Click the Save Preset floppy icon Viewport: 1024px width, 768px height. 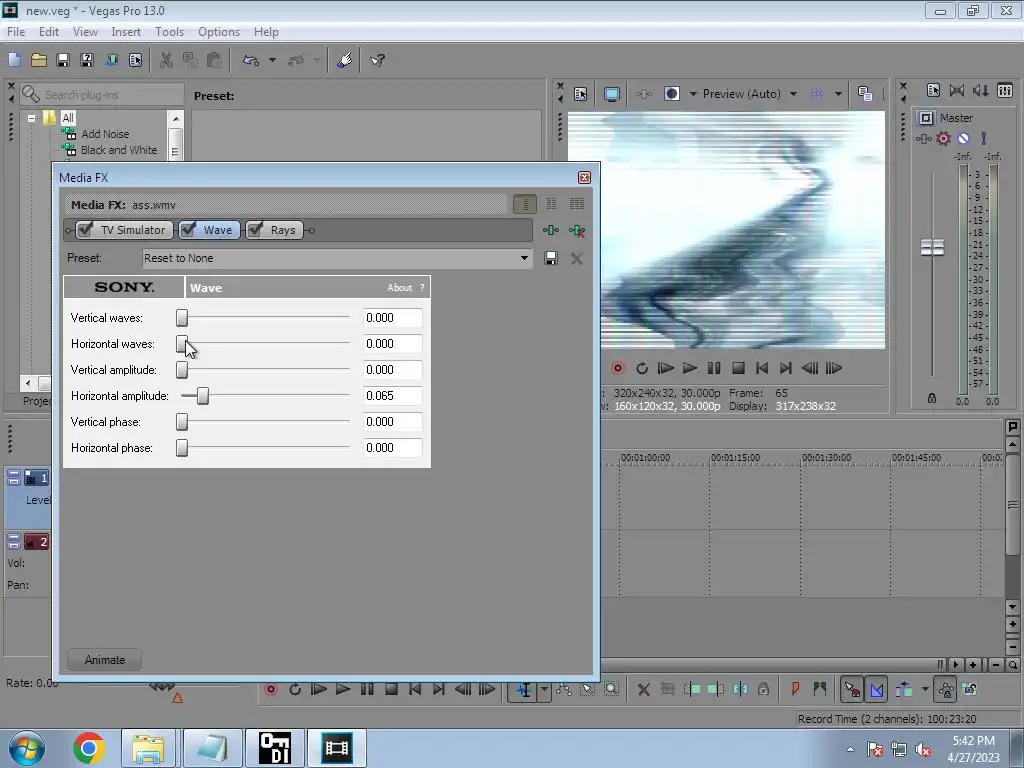551,258
